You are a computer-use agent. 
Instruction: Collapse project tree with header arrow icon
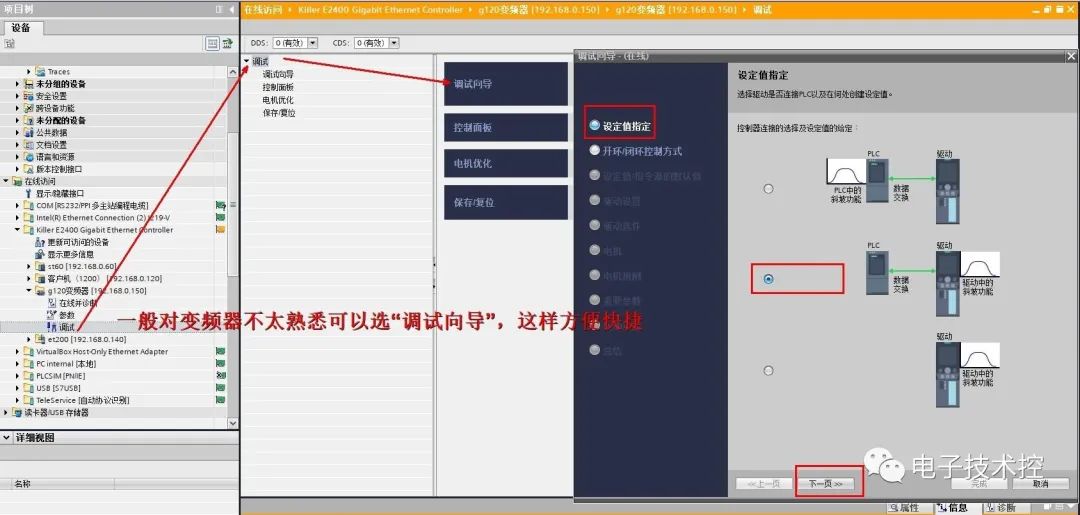[231, 9]
